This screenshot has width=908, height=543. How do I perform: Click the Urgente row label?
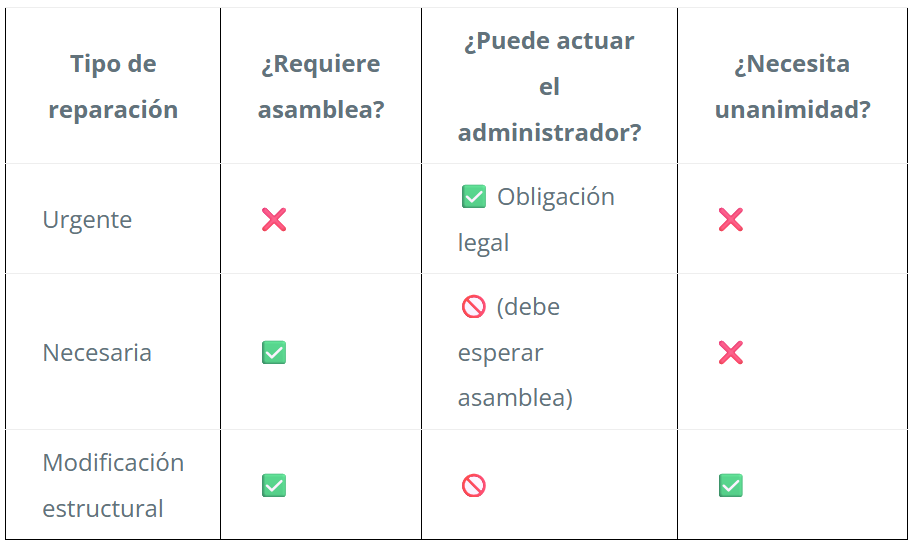87,220
